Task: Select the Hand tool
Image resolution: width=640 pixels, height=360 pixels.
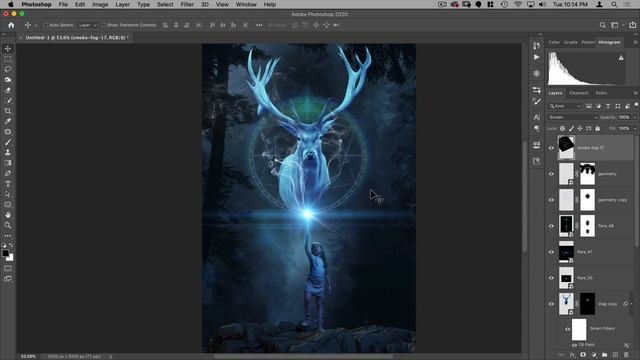Action: (x=8, y=215)
